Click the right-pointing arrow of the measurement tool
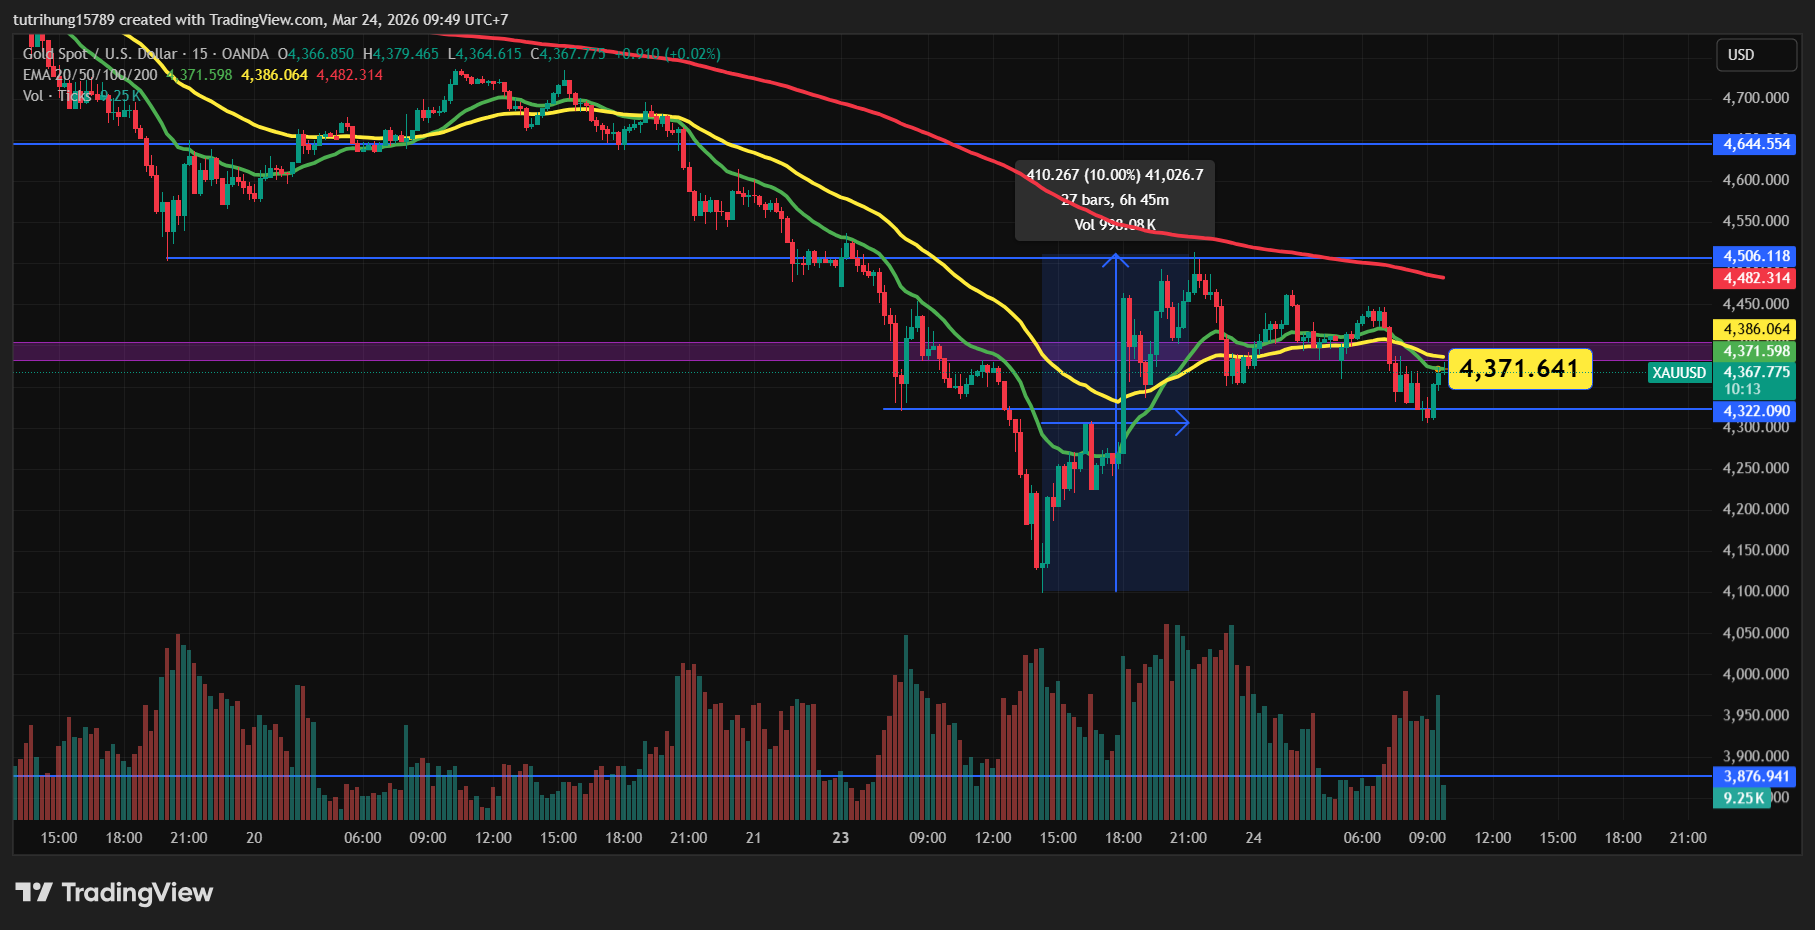 pyautogui.click(x=1181, y=423)
